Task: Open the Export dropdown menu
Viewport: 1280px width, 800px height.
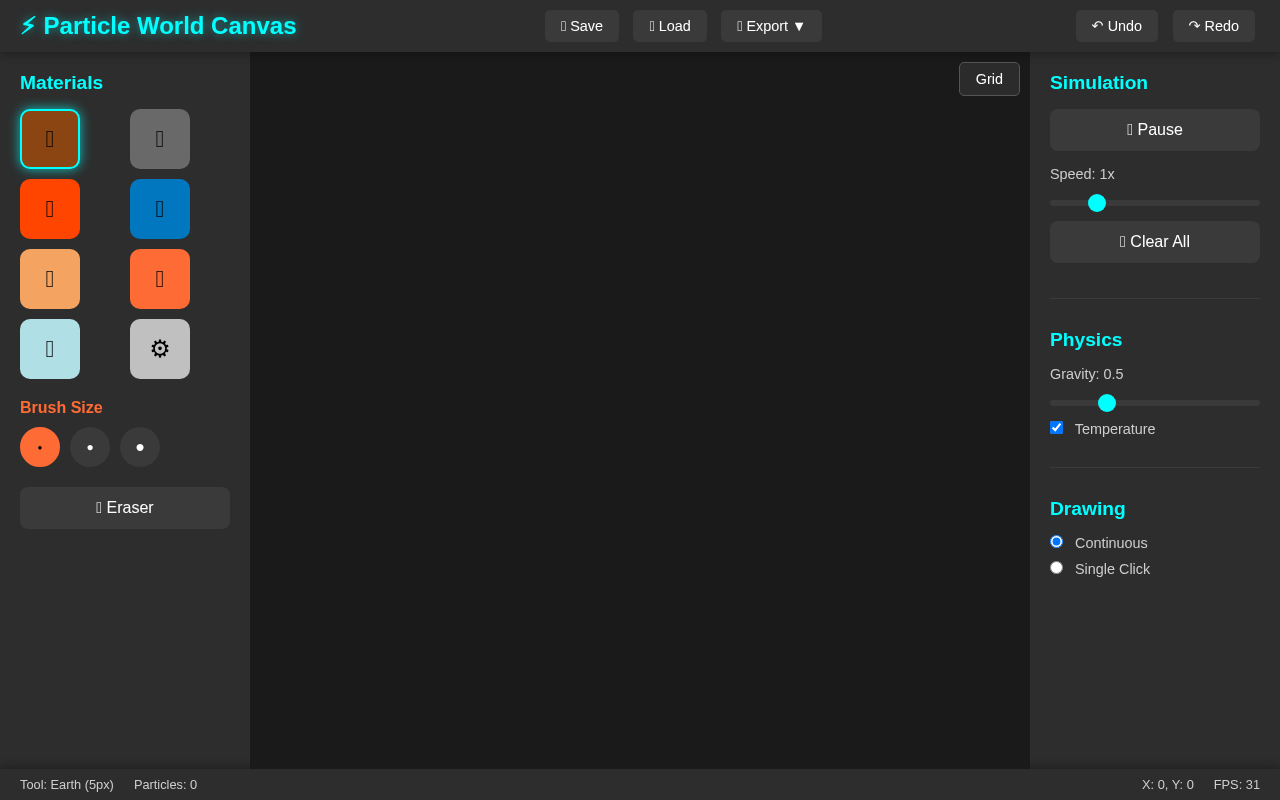Action: pos(771,26)
